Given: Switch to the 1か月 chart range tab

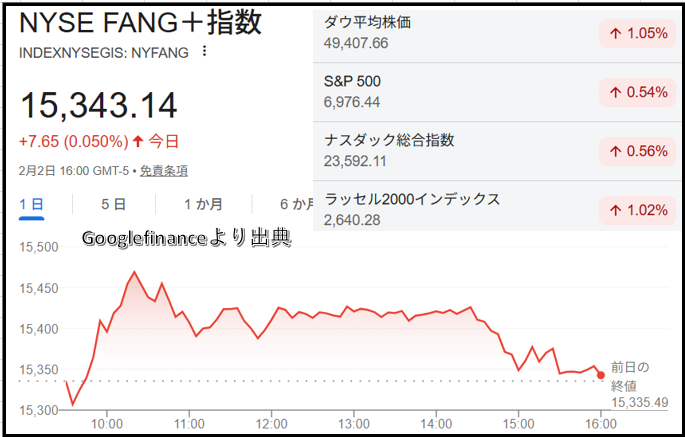Looking at the screenshot, I should tap(202, 204).
